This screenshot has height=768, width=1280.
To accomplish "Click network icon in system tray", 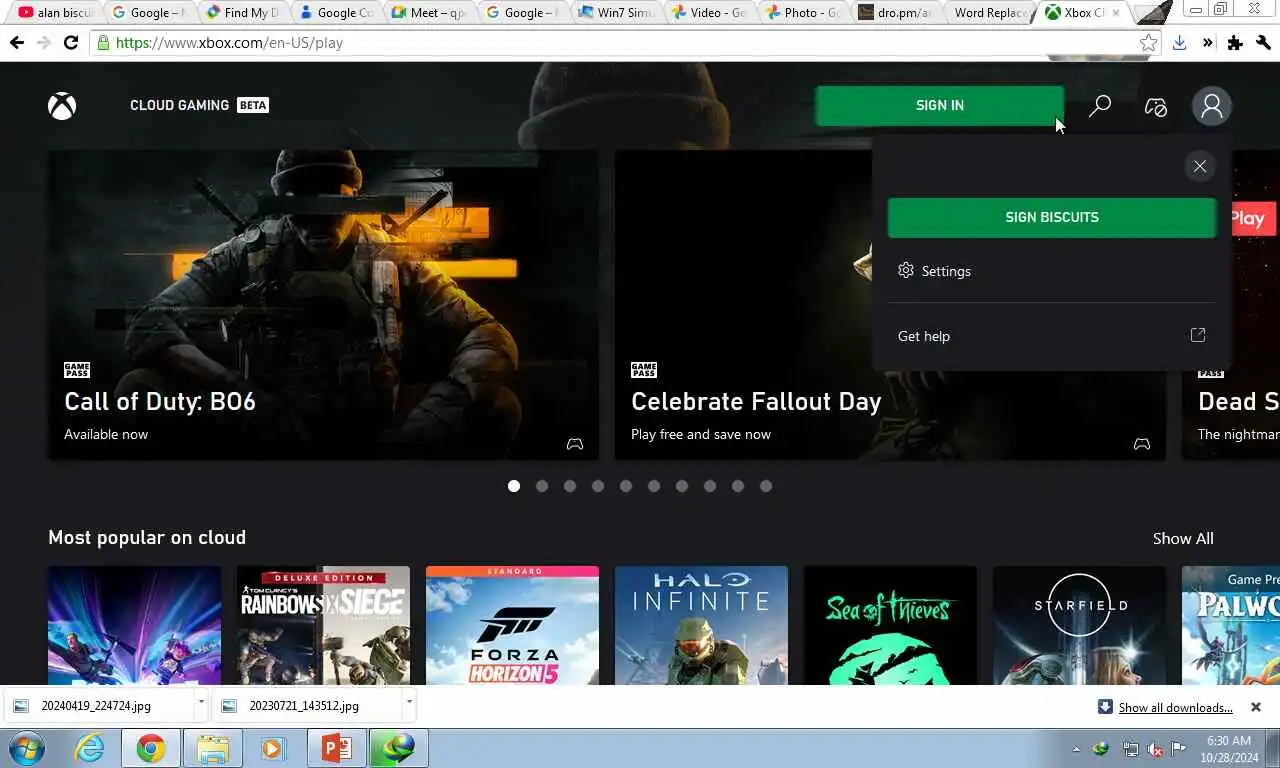I will tap(1130, 749).
